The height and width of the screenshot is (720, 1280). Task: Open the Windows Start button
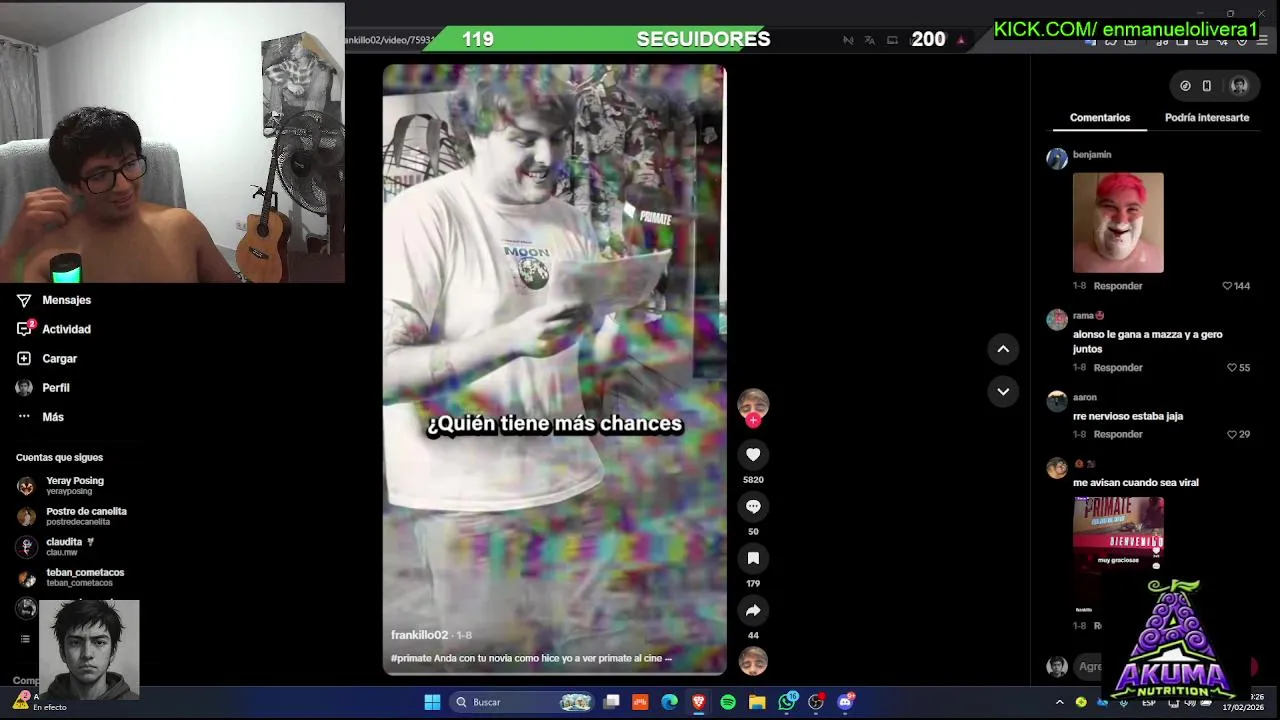pyautogui.click(x=432, y=702)
